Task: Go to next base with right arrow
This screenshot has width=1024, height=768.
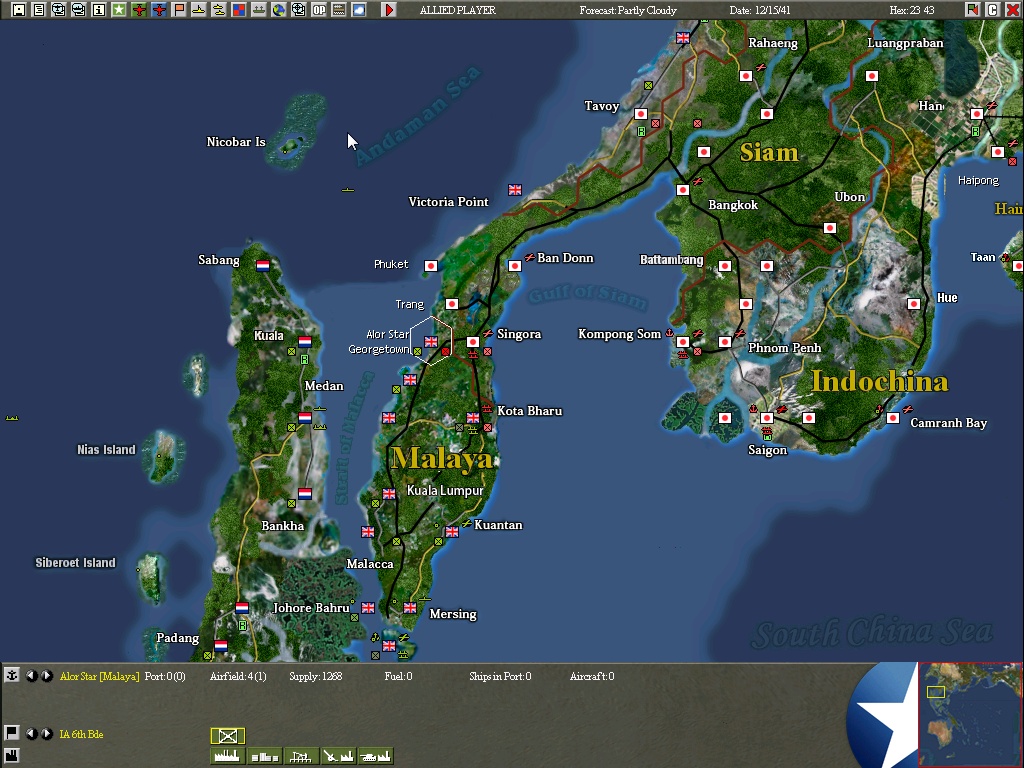Action: [x=46, y=675]
